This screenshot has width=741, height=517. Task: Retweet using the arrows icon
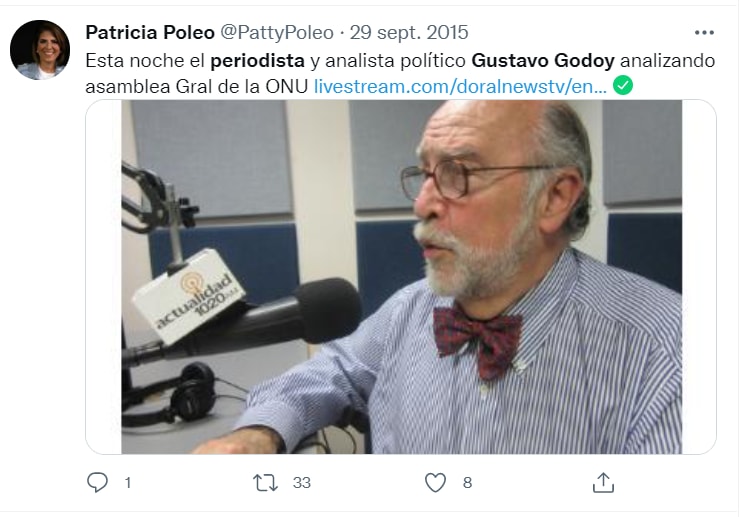(x=265, y=483)
